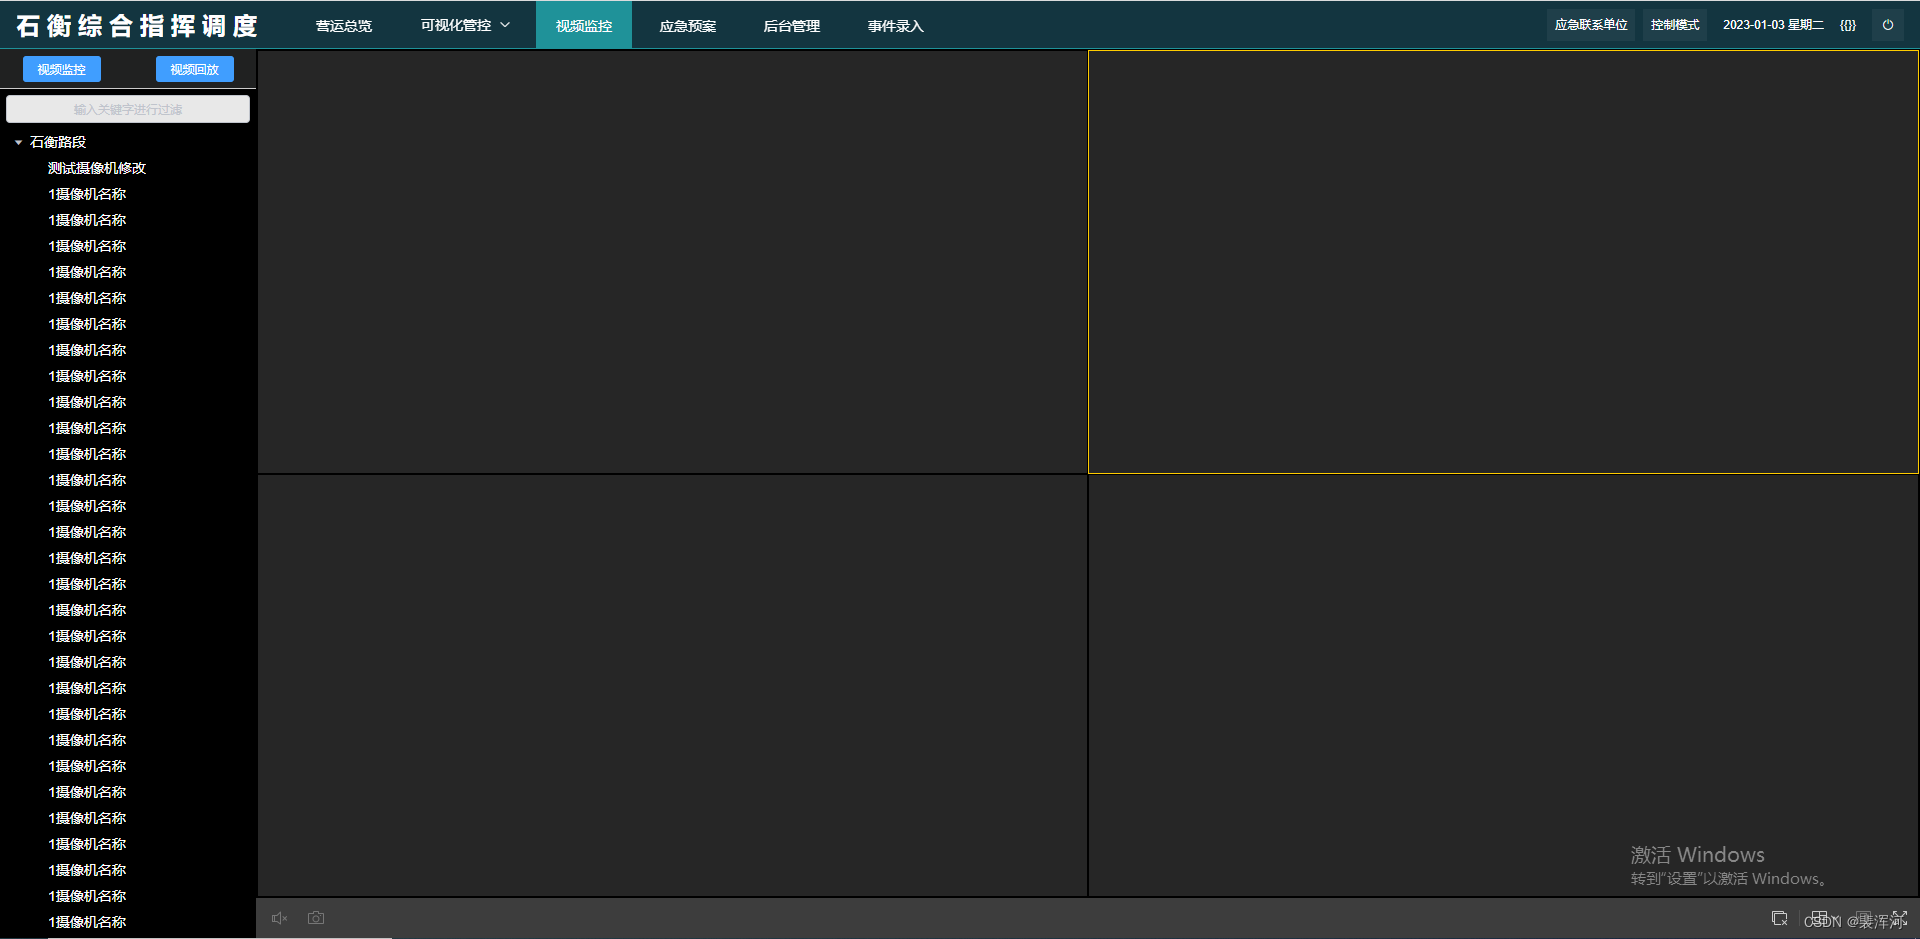
Task: Click the 2023-01-03 星期二 date text
Action: coord(1773,25)
